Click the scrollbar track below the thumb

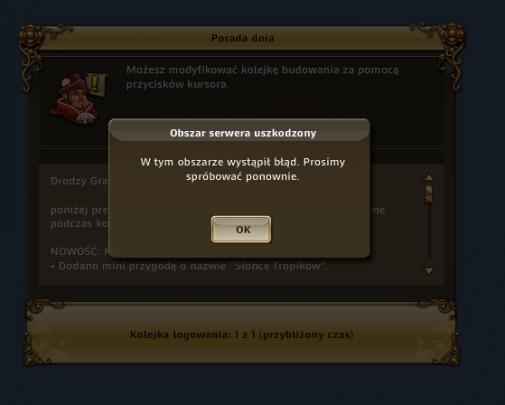[x=429, y=233]
